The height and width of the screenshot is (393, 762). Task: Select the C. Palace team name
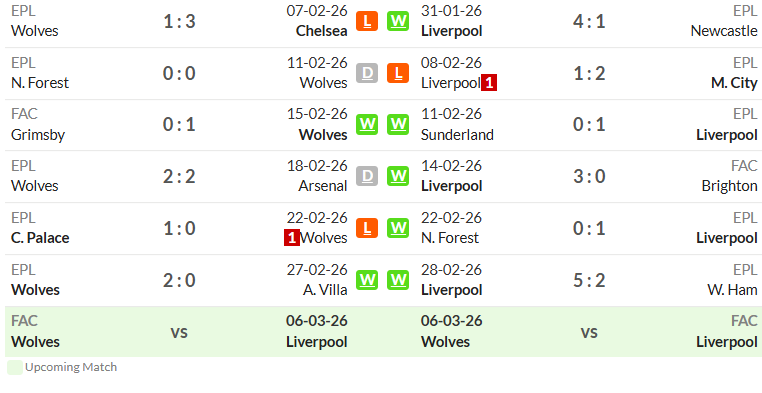tap(40, 238)
